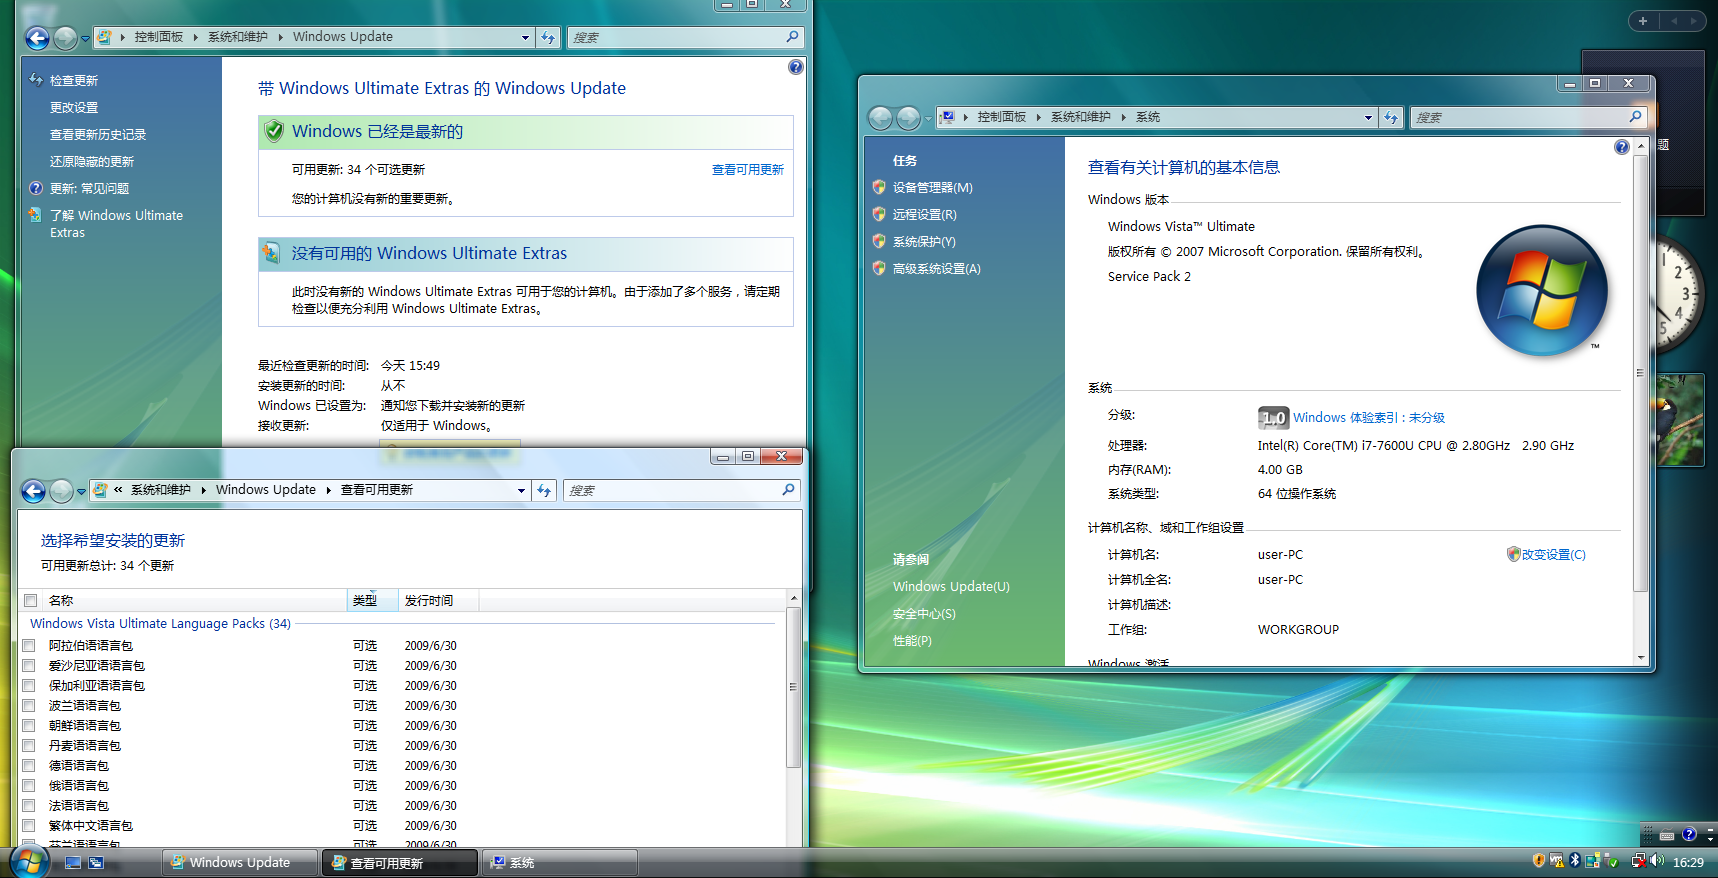
Task: Go back in the 查看可用更新 window
Action: pyautogui.click(x=33, y=491)
